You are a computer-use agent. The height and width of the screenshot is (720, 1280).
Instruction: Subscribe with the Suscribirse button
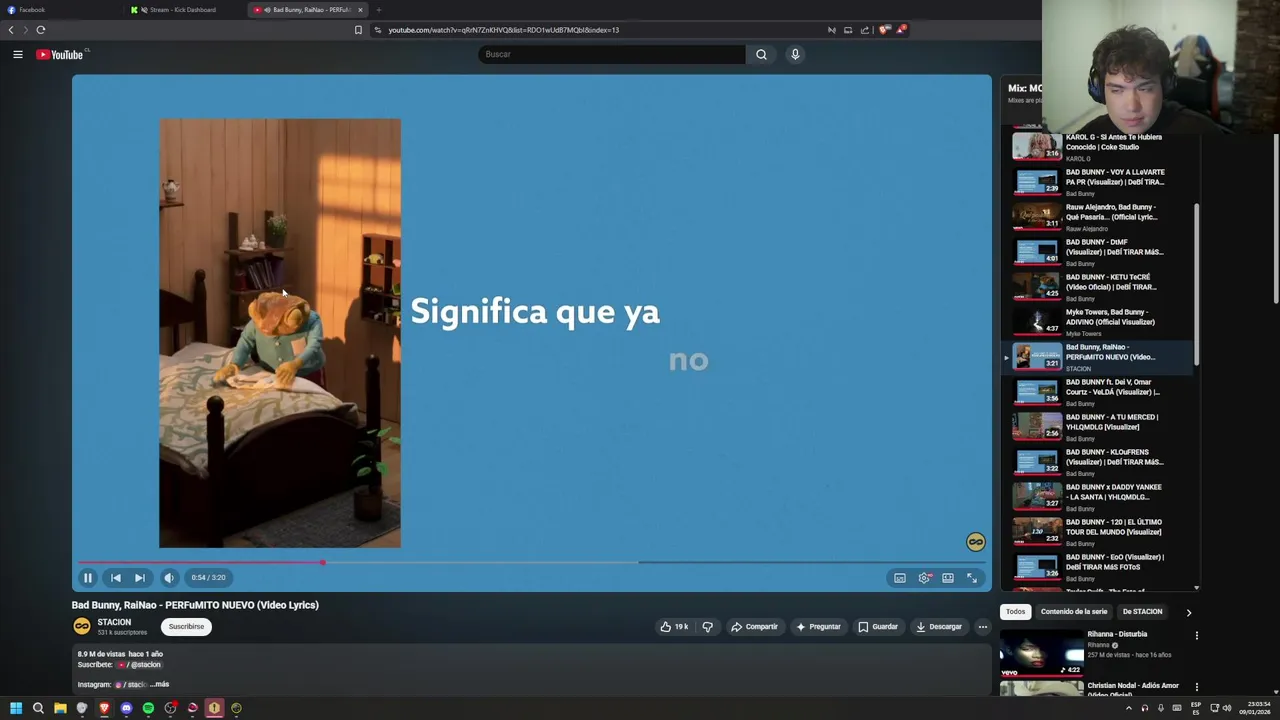click(186, 627)
